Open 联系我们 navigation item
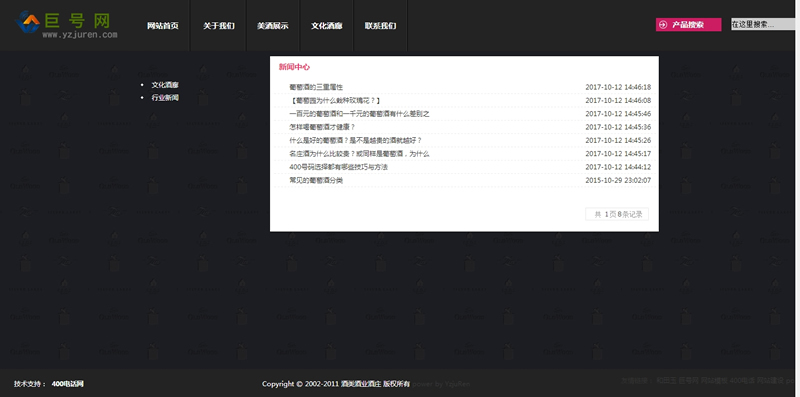This screenshot has width=800, height=397. 380,26
